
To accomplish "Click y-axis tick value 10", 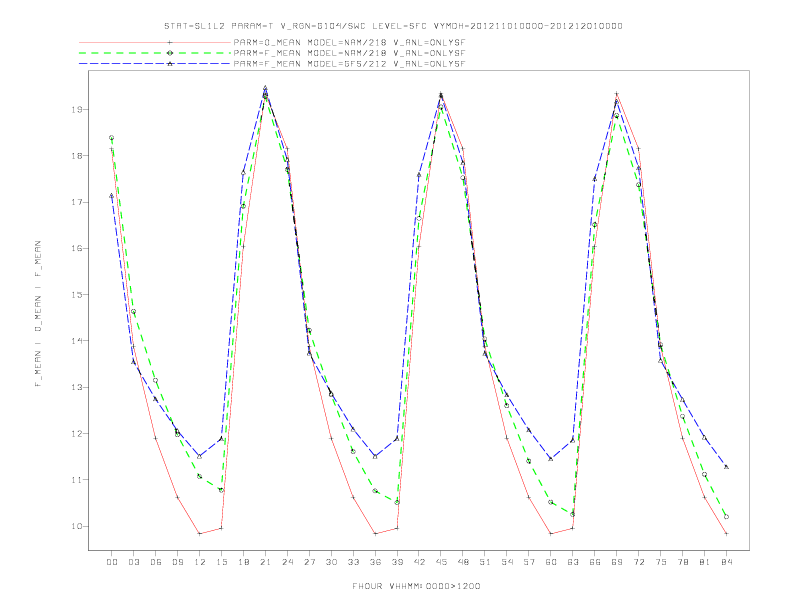I will (77, 526).
